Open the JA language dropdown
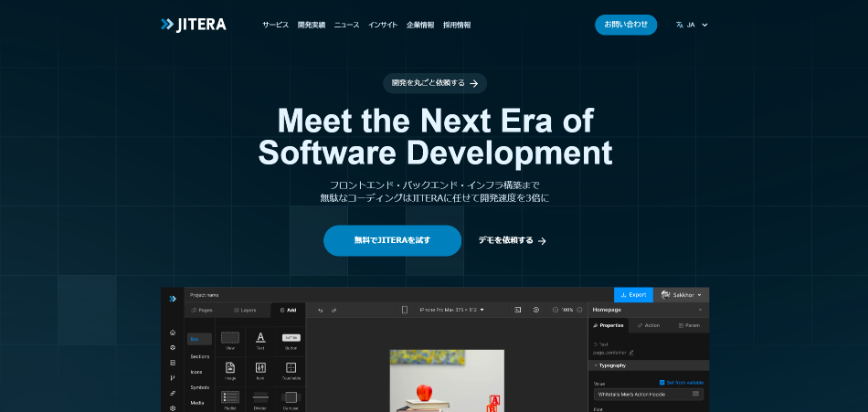Image resolution: width=868 pixels, height=412 pixels. pos(692,24)
